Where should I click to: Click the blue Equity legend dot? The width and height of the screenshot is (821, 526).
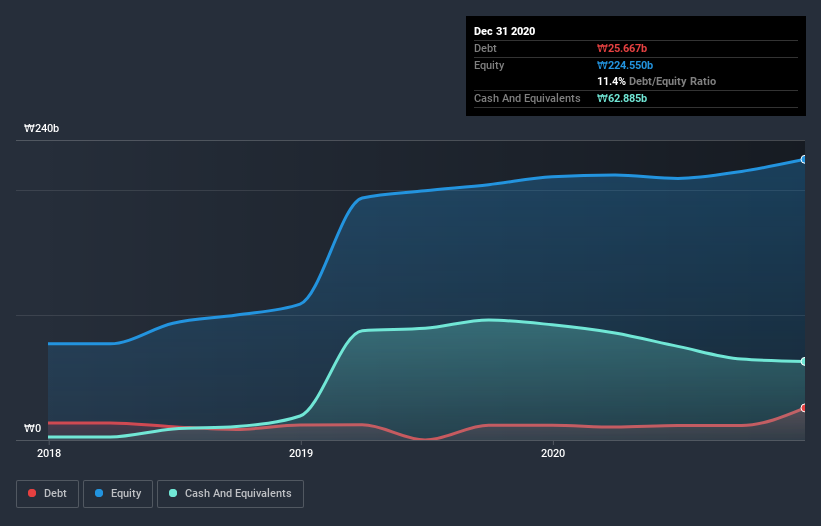click(99, 493)
